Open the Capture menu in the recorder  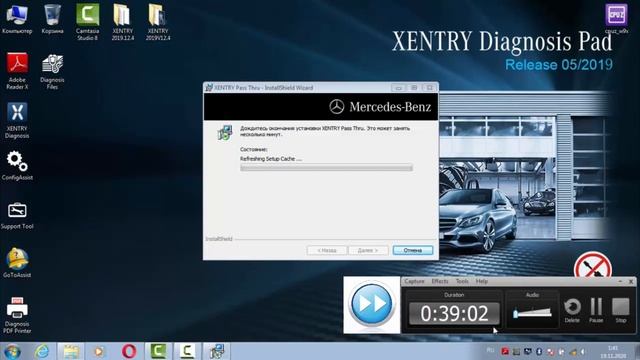click(414, 281)
